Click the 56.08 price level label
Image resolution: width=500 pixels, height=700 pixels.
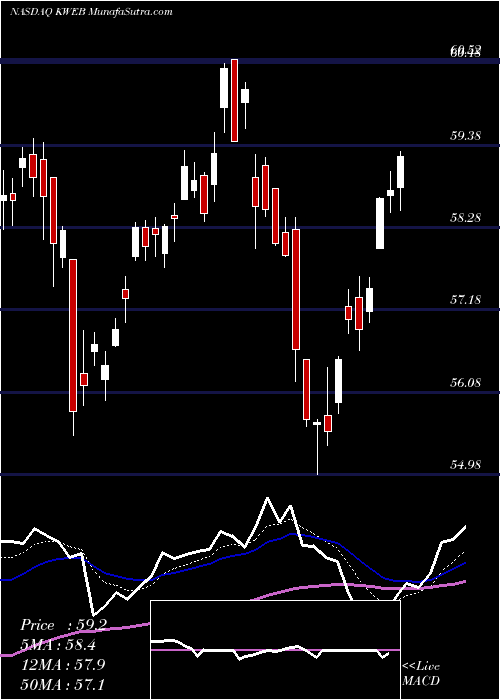(465, 383)
